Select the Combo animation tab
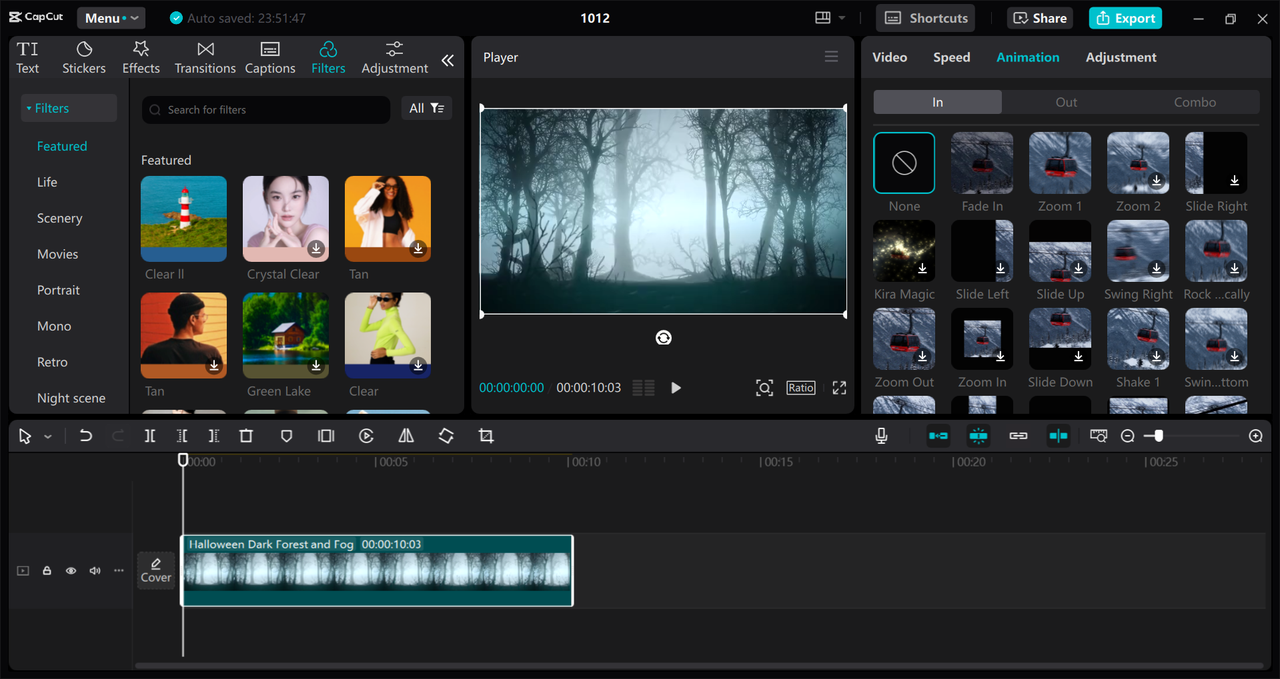The width and height of the screenshot is (1280, 679). pos(1195,102)
